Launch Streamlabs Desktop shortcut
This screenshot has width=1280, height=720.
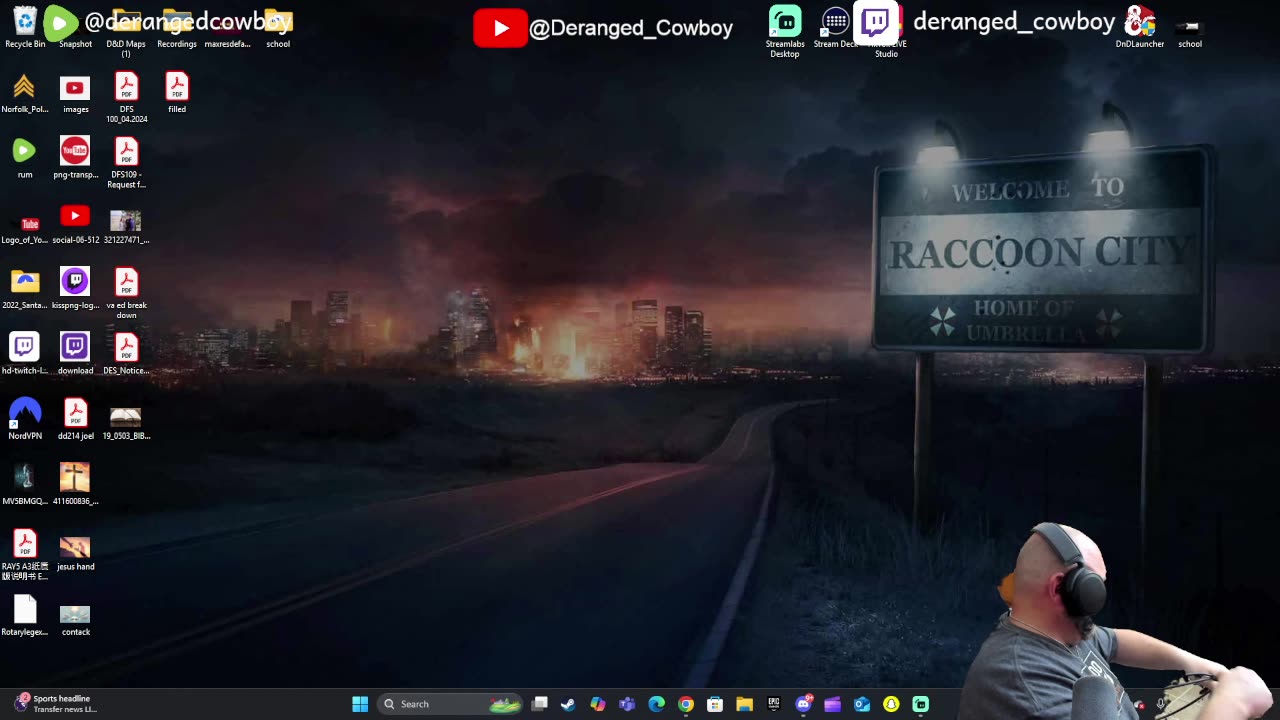(x=785, y=32)
